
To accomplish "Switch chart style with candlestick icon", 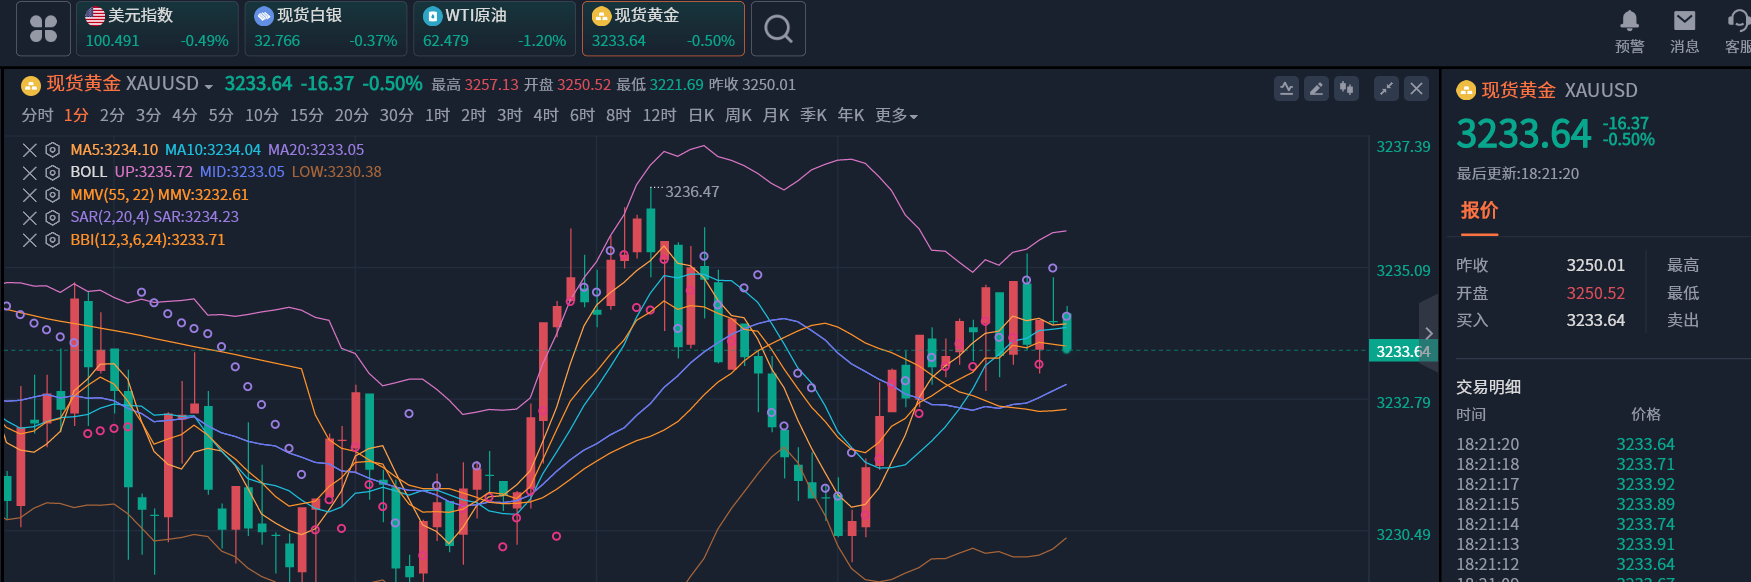I will coord(1347,89).
